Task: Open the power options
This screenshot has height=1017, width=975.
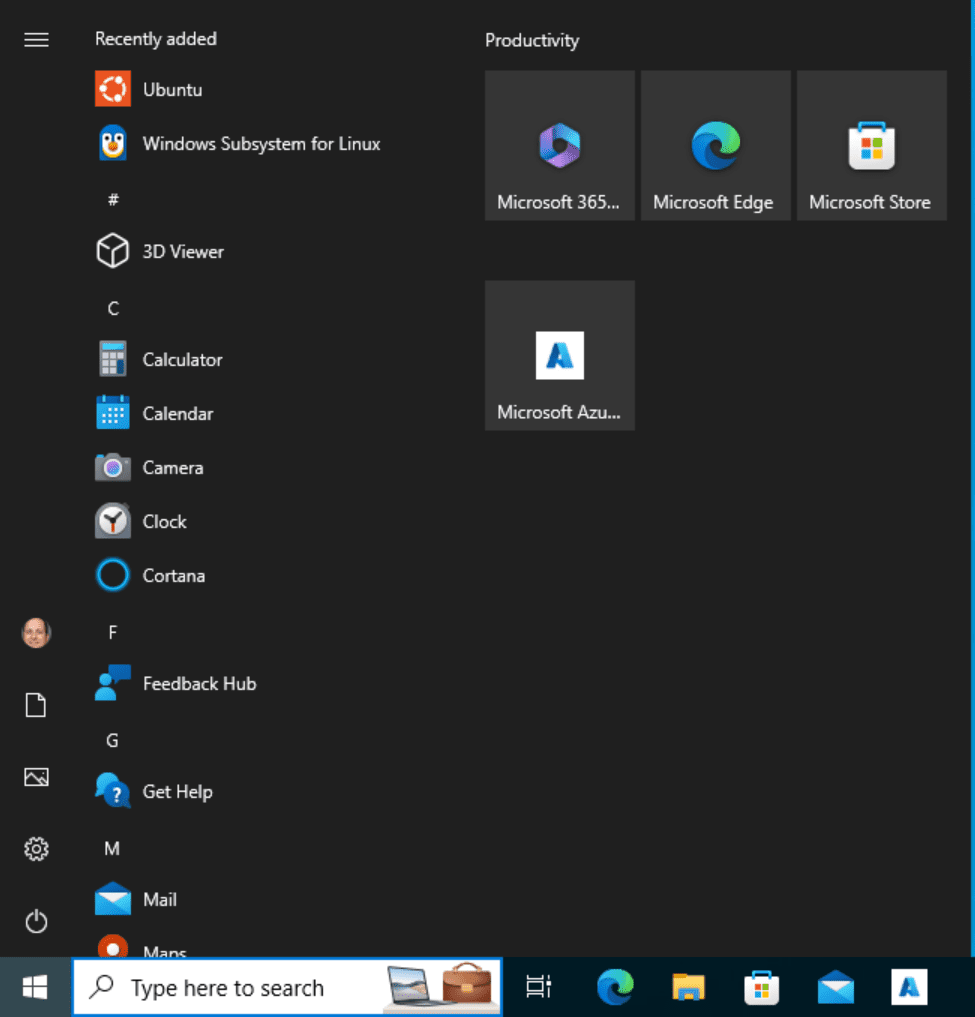Action: pyautogui.click(x=36, y=921)
